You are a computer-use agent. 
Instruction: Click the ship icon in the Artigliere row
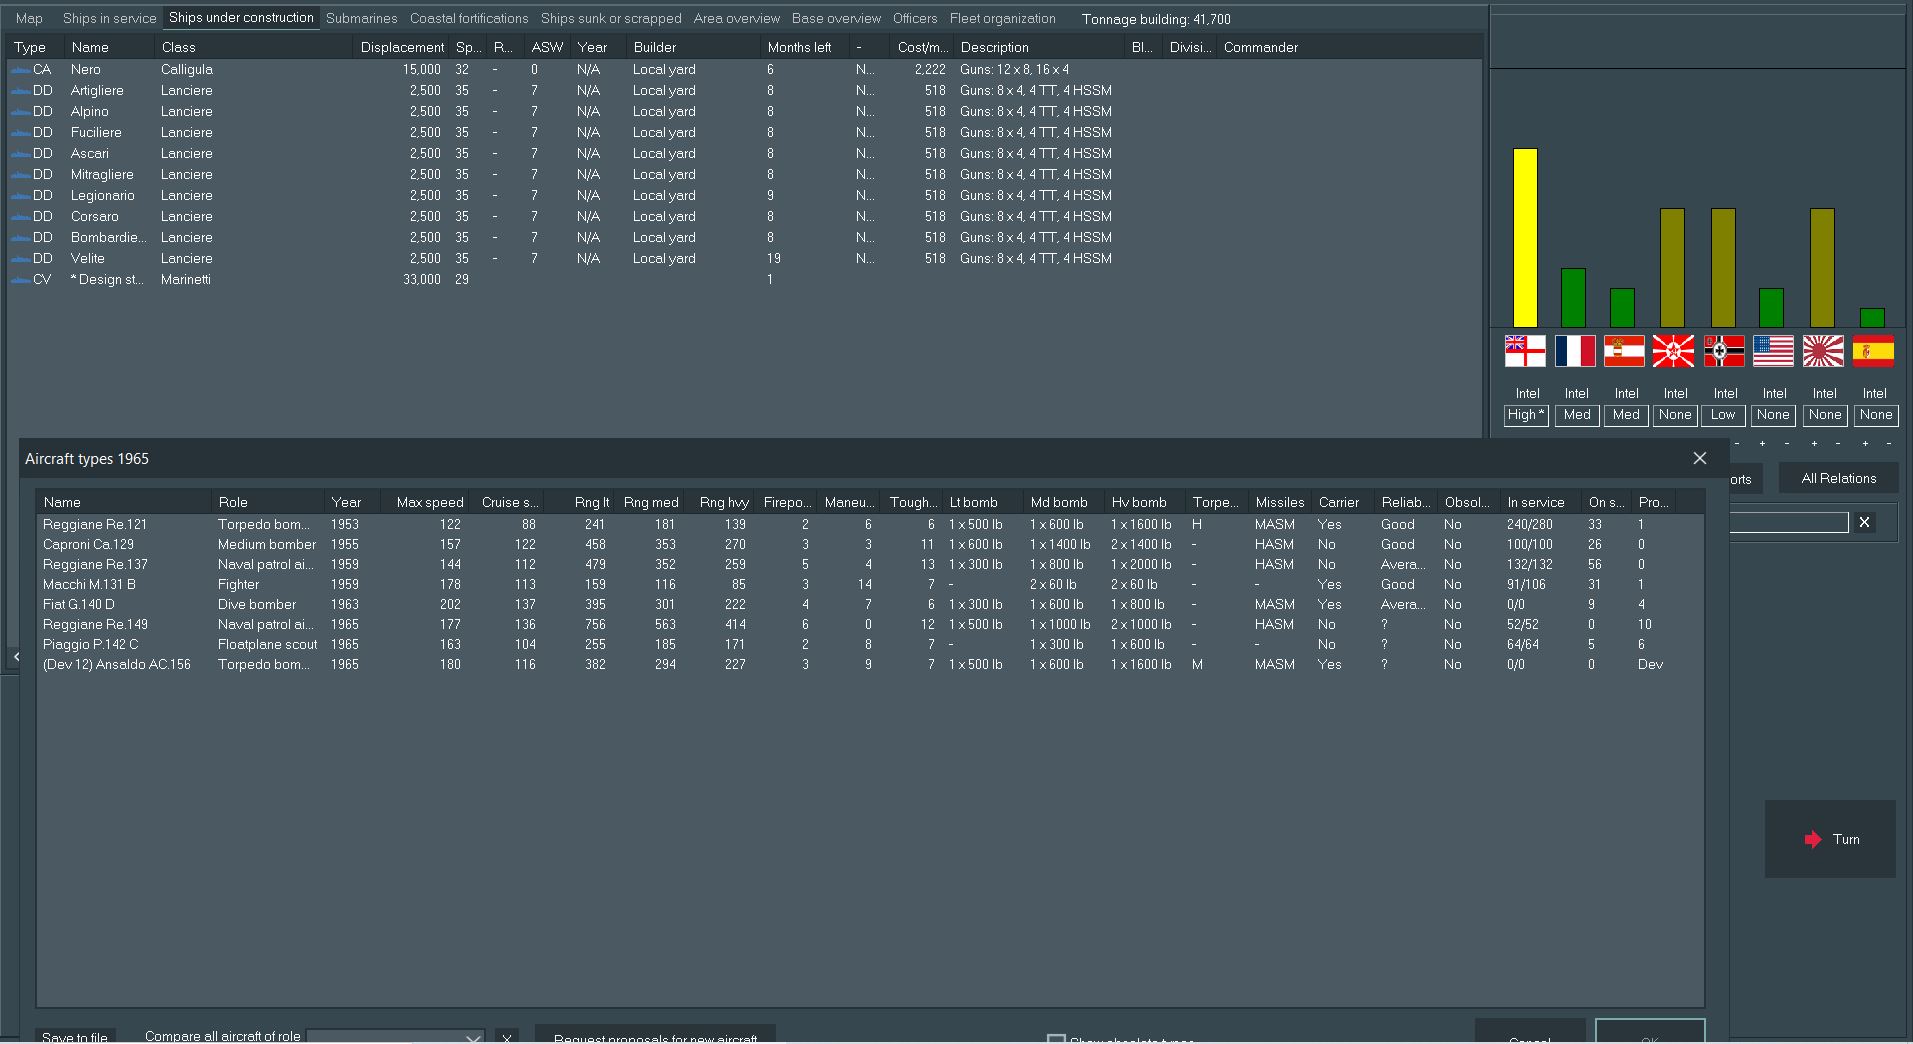click(20, 91)
